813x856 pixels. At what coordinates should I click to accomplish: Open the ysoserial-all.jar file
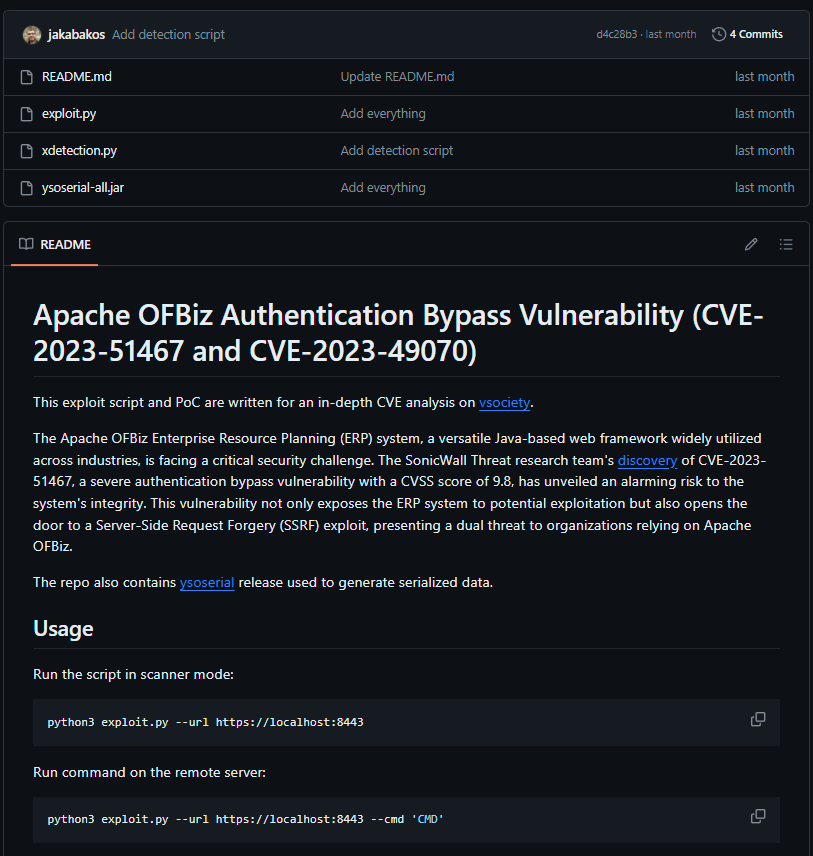[83, 188]
